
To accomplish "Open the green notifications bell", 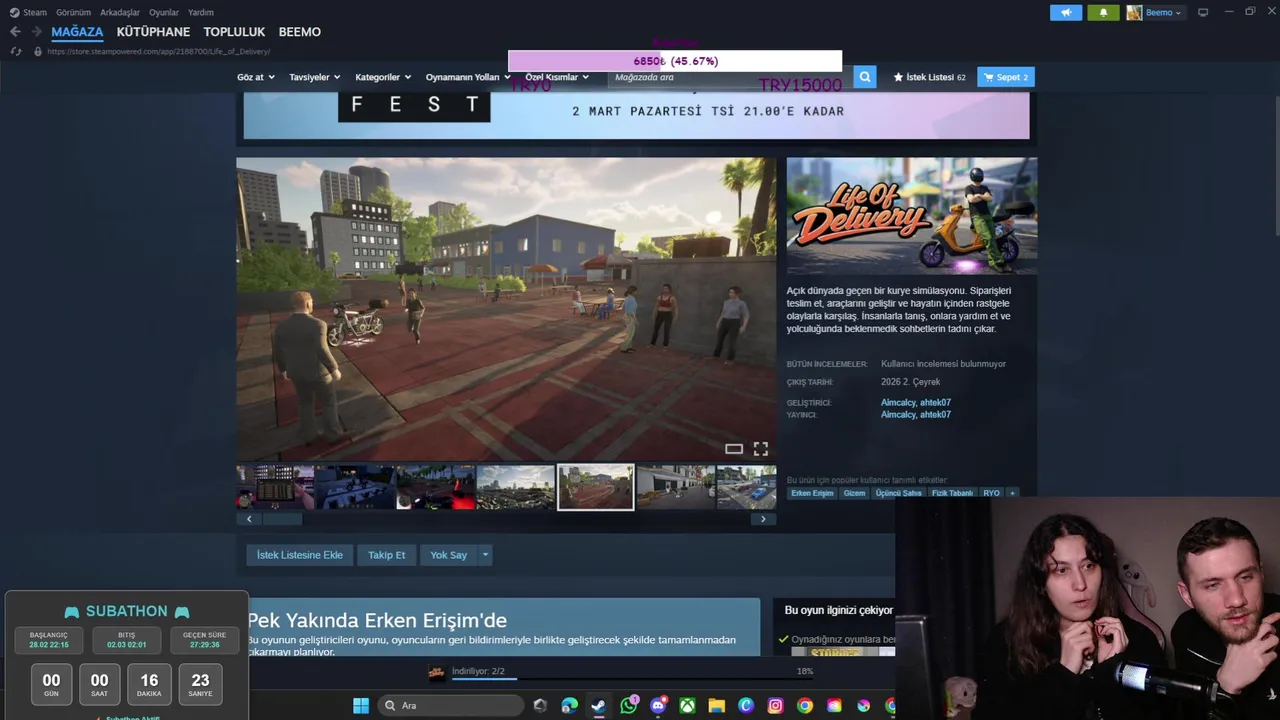I will 1104,12.
